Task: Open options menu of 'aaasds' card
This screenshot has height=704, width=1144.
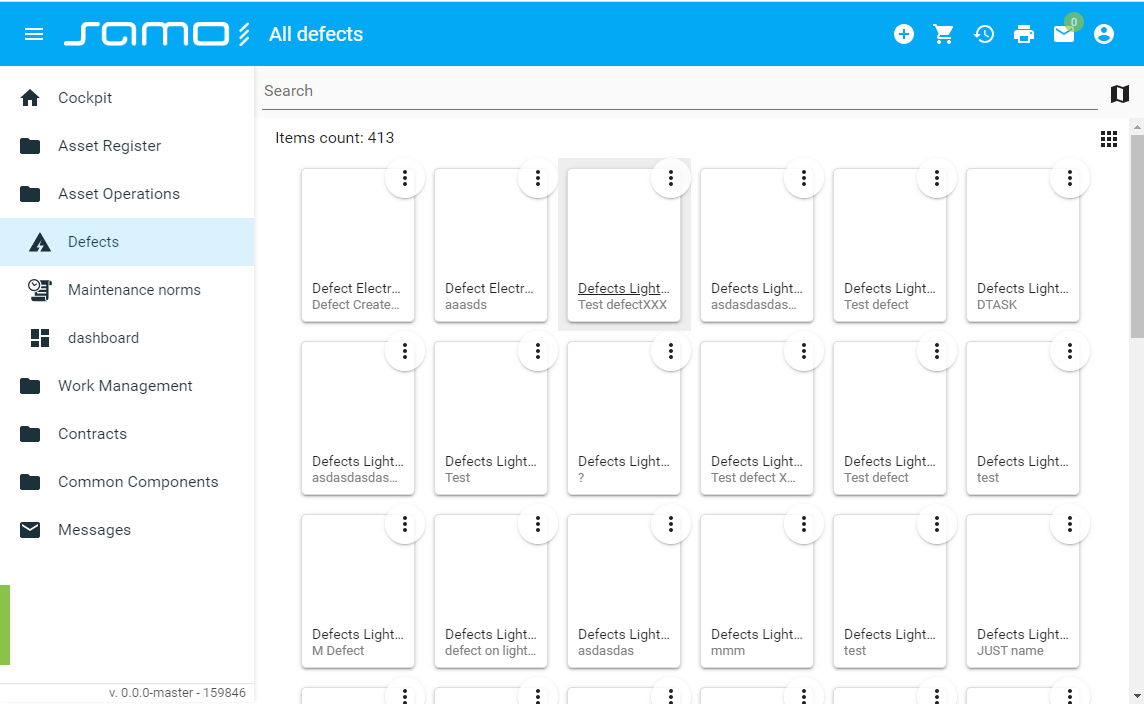Action: pyautogui.click(x=538, y=178)
